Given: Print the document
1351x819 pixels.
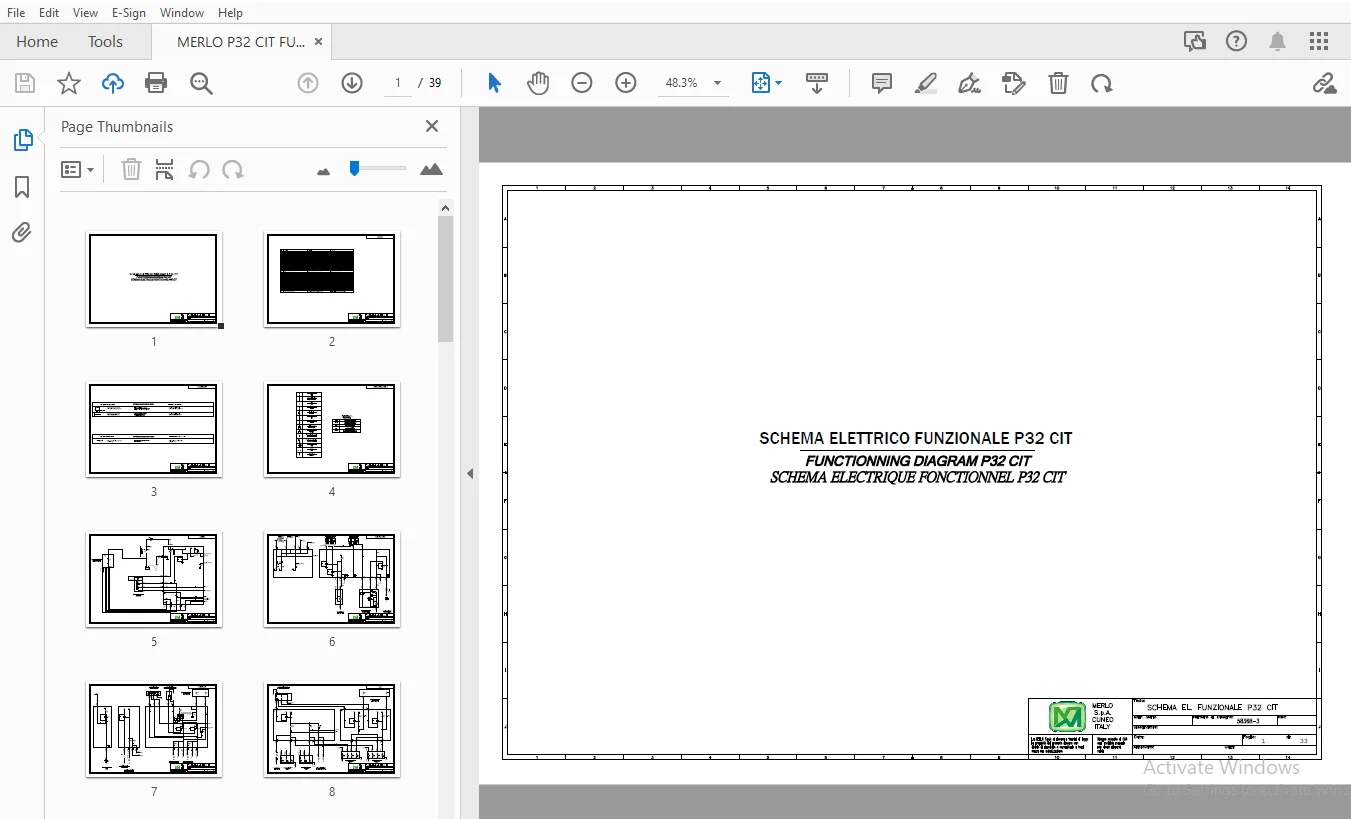Looking at the screenshot, I should click(156, 83).
